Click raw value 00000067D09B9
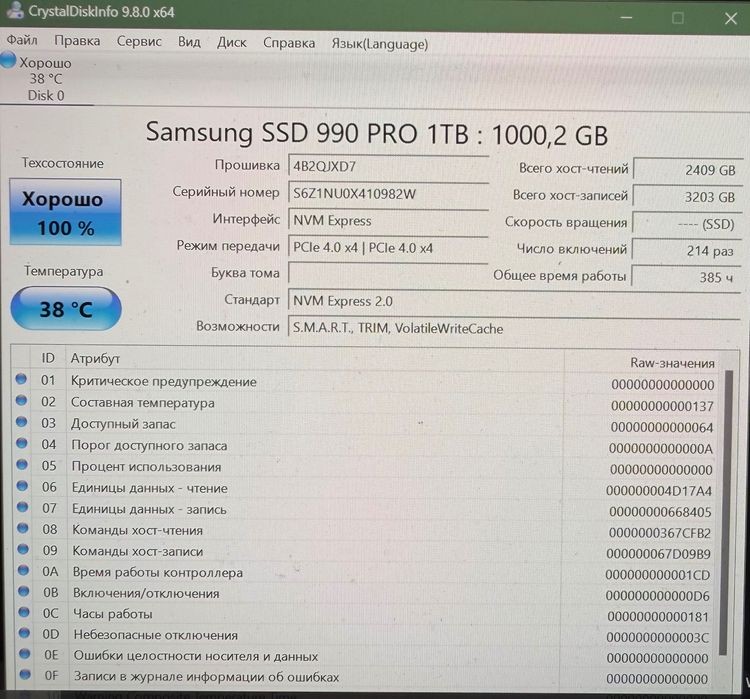The image size is (750, 699). 658,554
